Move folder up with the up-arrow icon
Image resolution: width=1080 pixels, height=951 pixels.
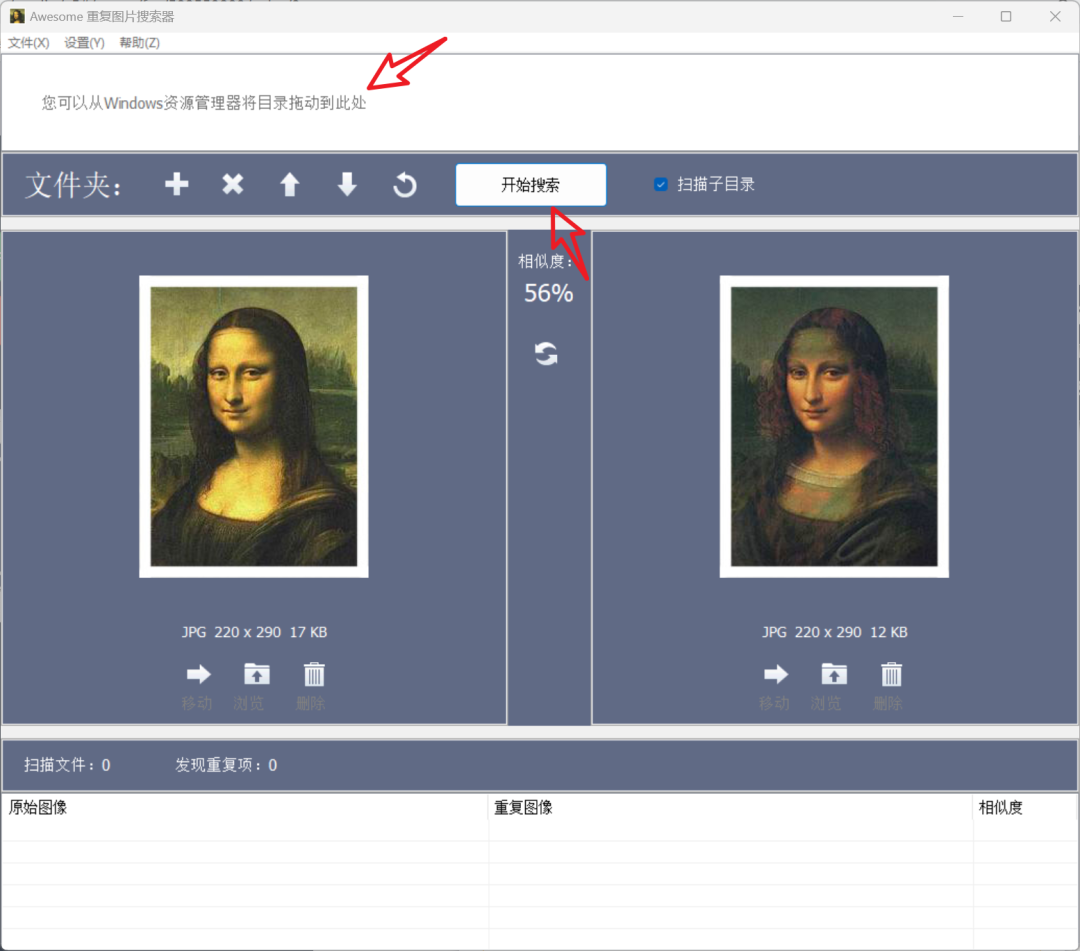(x=289, y=184)
